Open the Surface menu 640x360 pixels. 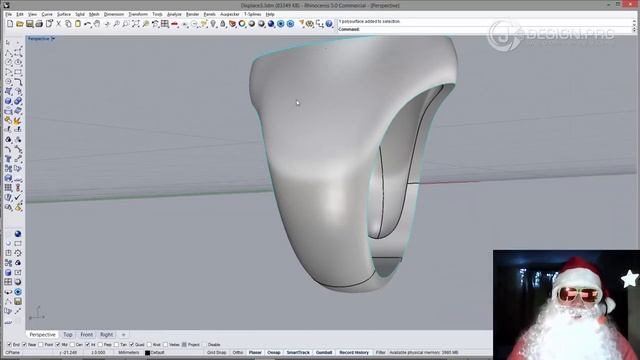64,14
